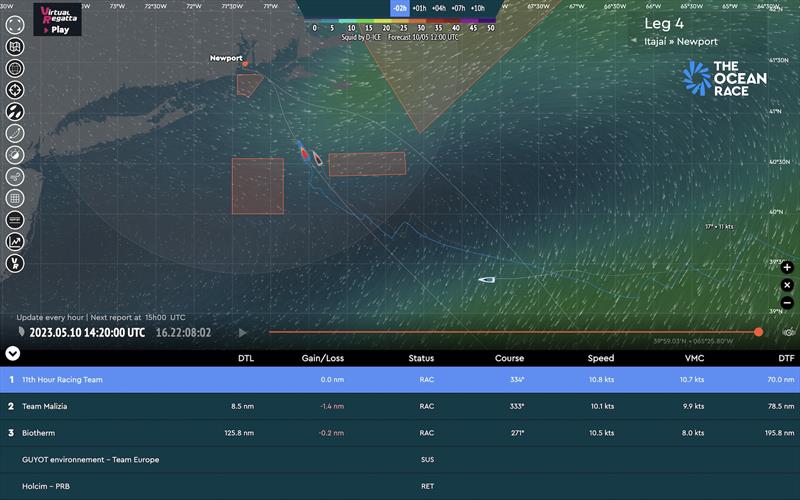Toggle the lat/long grid icon

15,198
